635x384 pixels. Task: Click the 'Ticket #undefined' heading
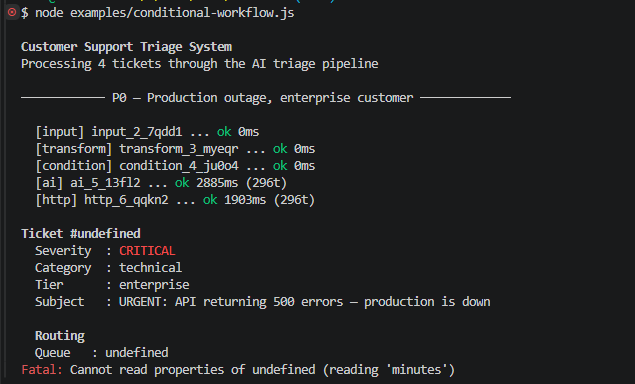click(81, 234)
